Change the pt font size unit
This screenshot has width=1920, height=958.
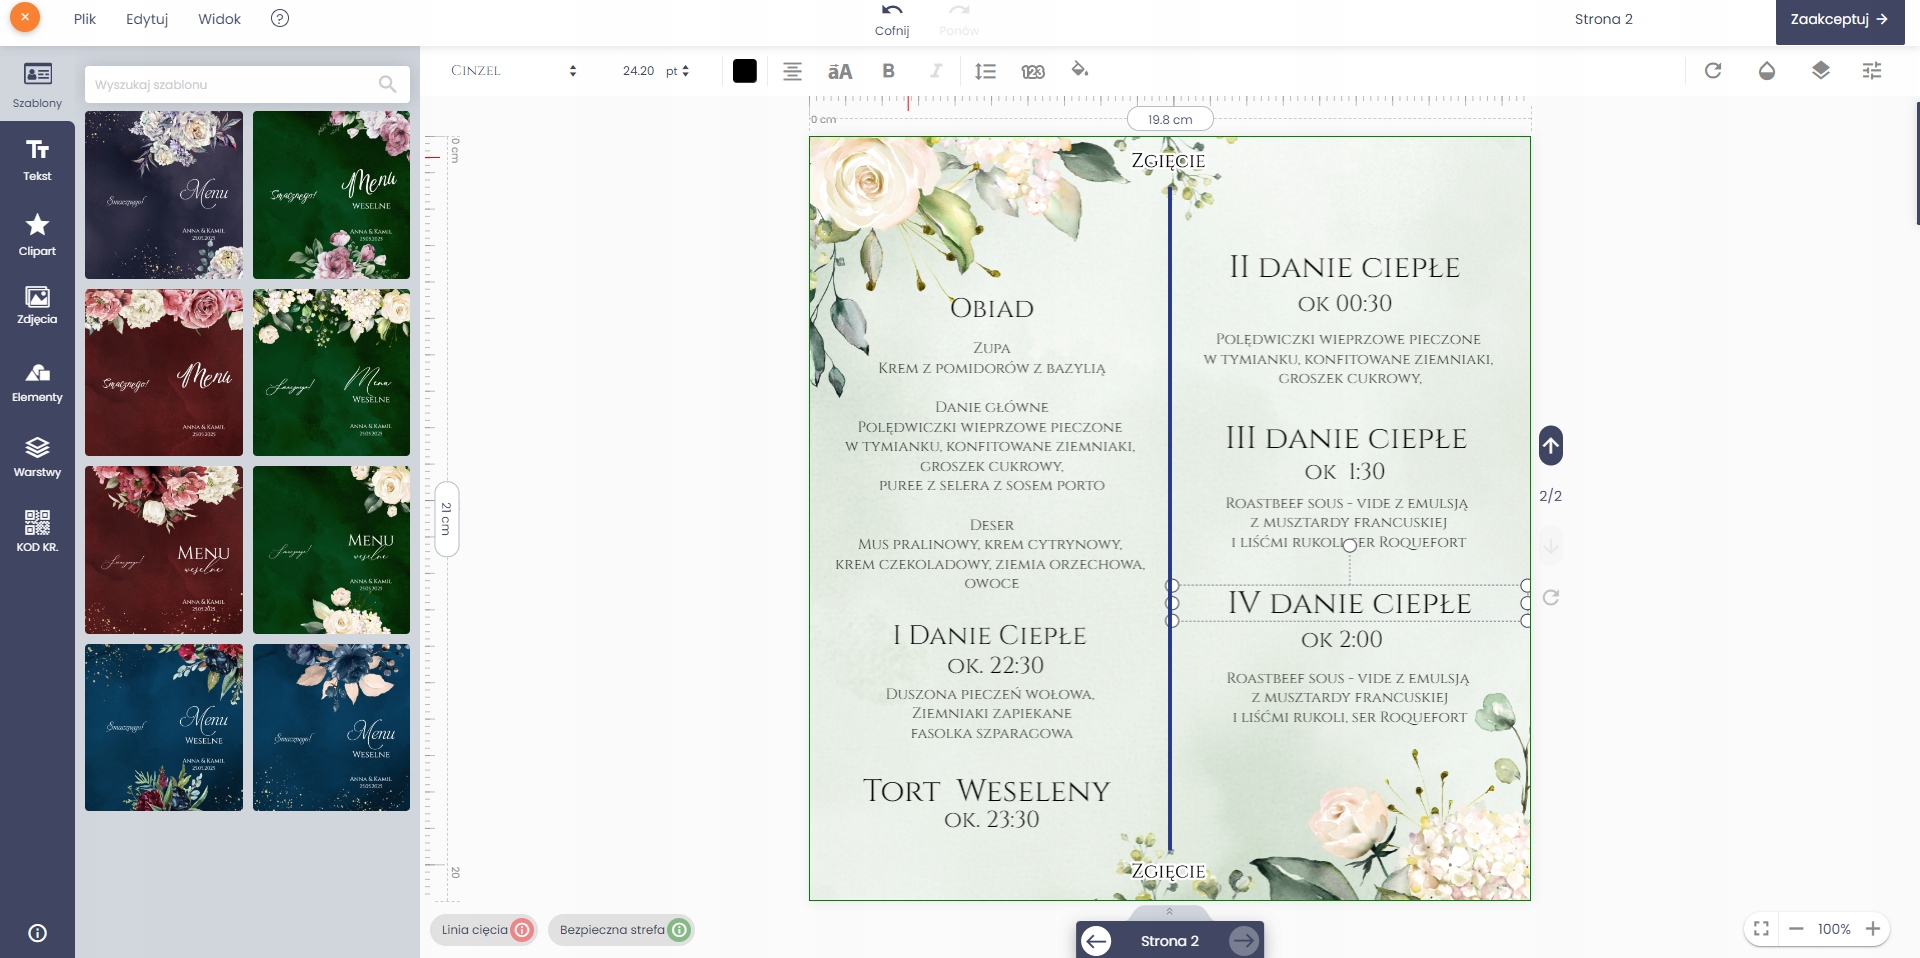tap(678, 71)
